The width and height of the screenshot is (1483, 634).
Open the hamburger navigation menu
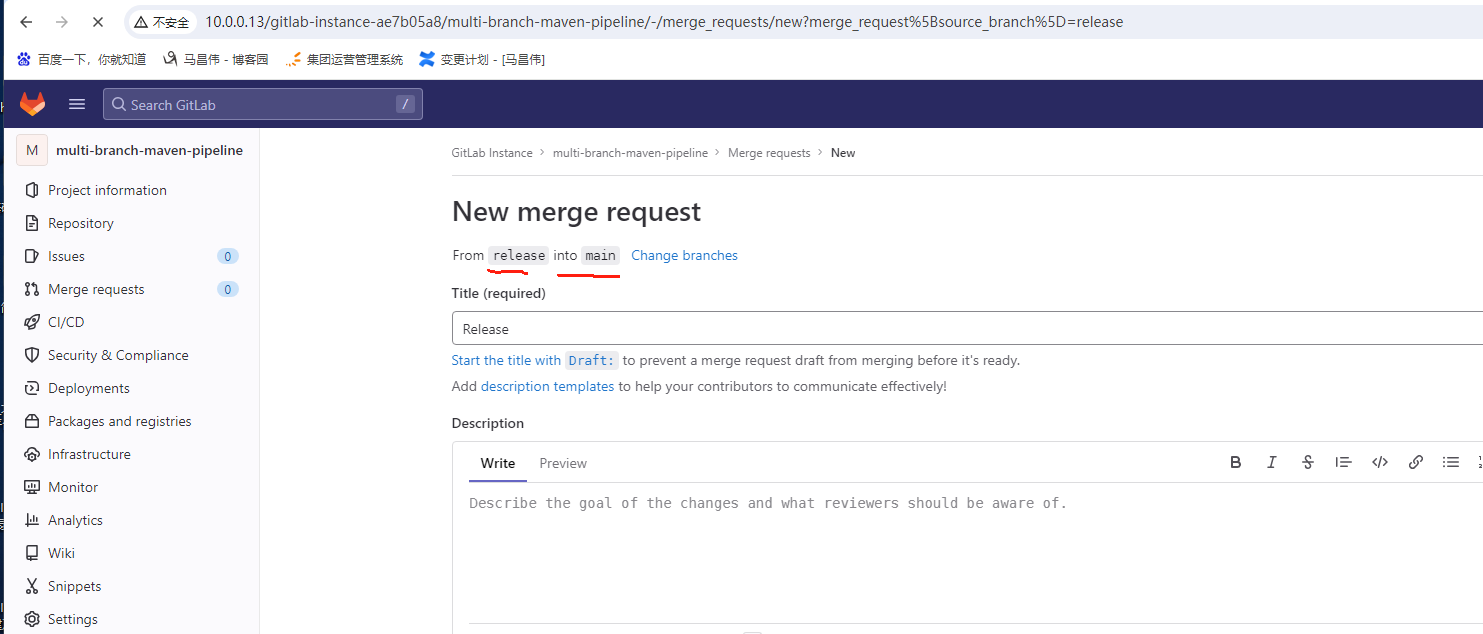point(77,104)
